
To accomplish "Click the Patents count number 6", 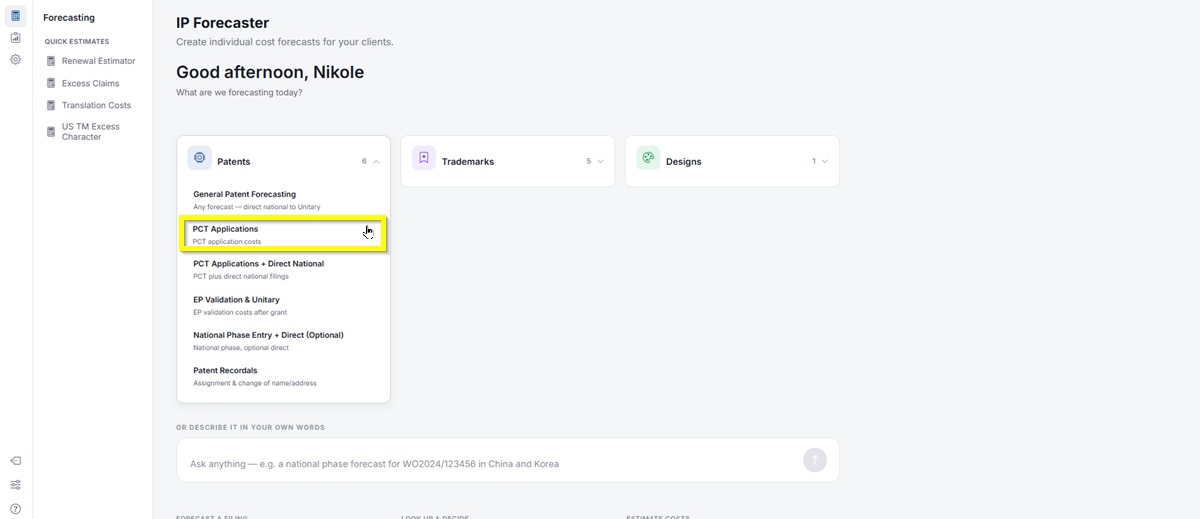I will pyautogui.click(x=364, y=161).
